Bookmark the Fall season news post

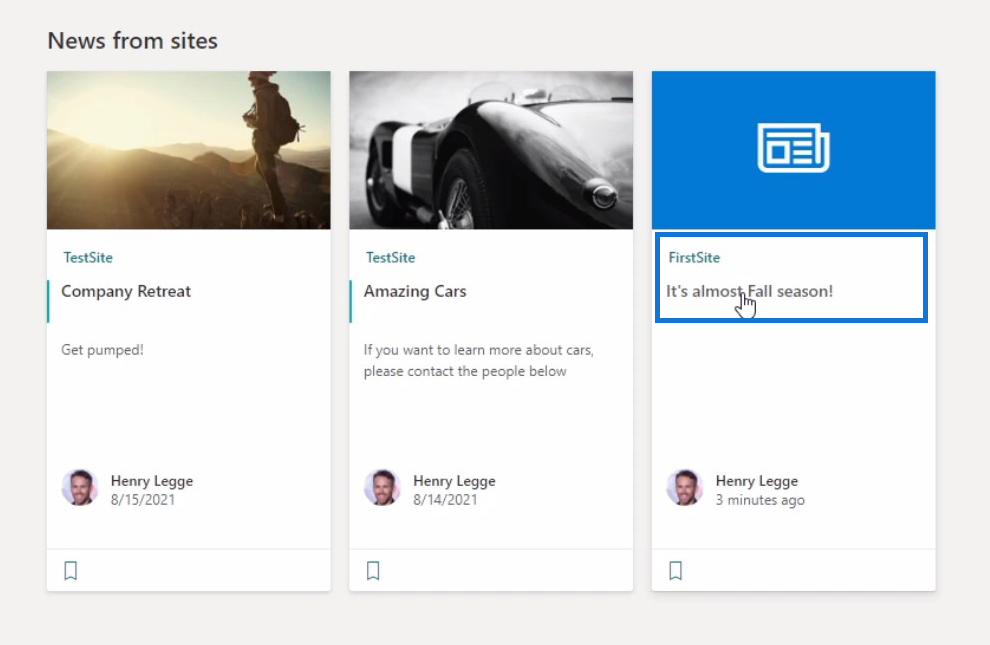coord(676,571)
